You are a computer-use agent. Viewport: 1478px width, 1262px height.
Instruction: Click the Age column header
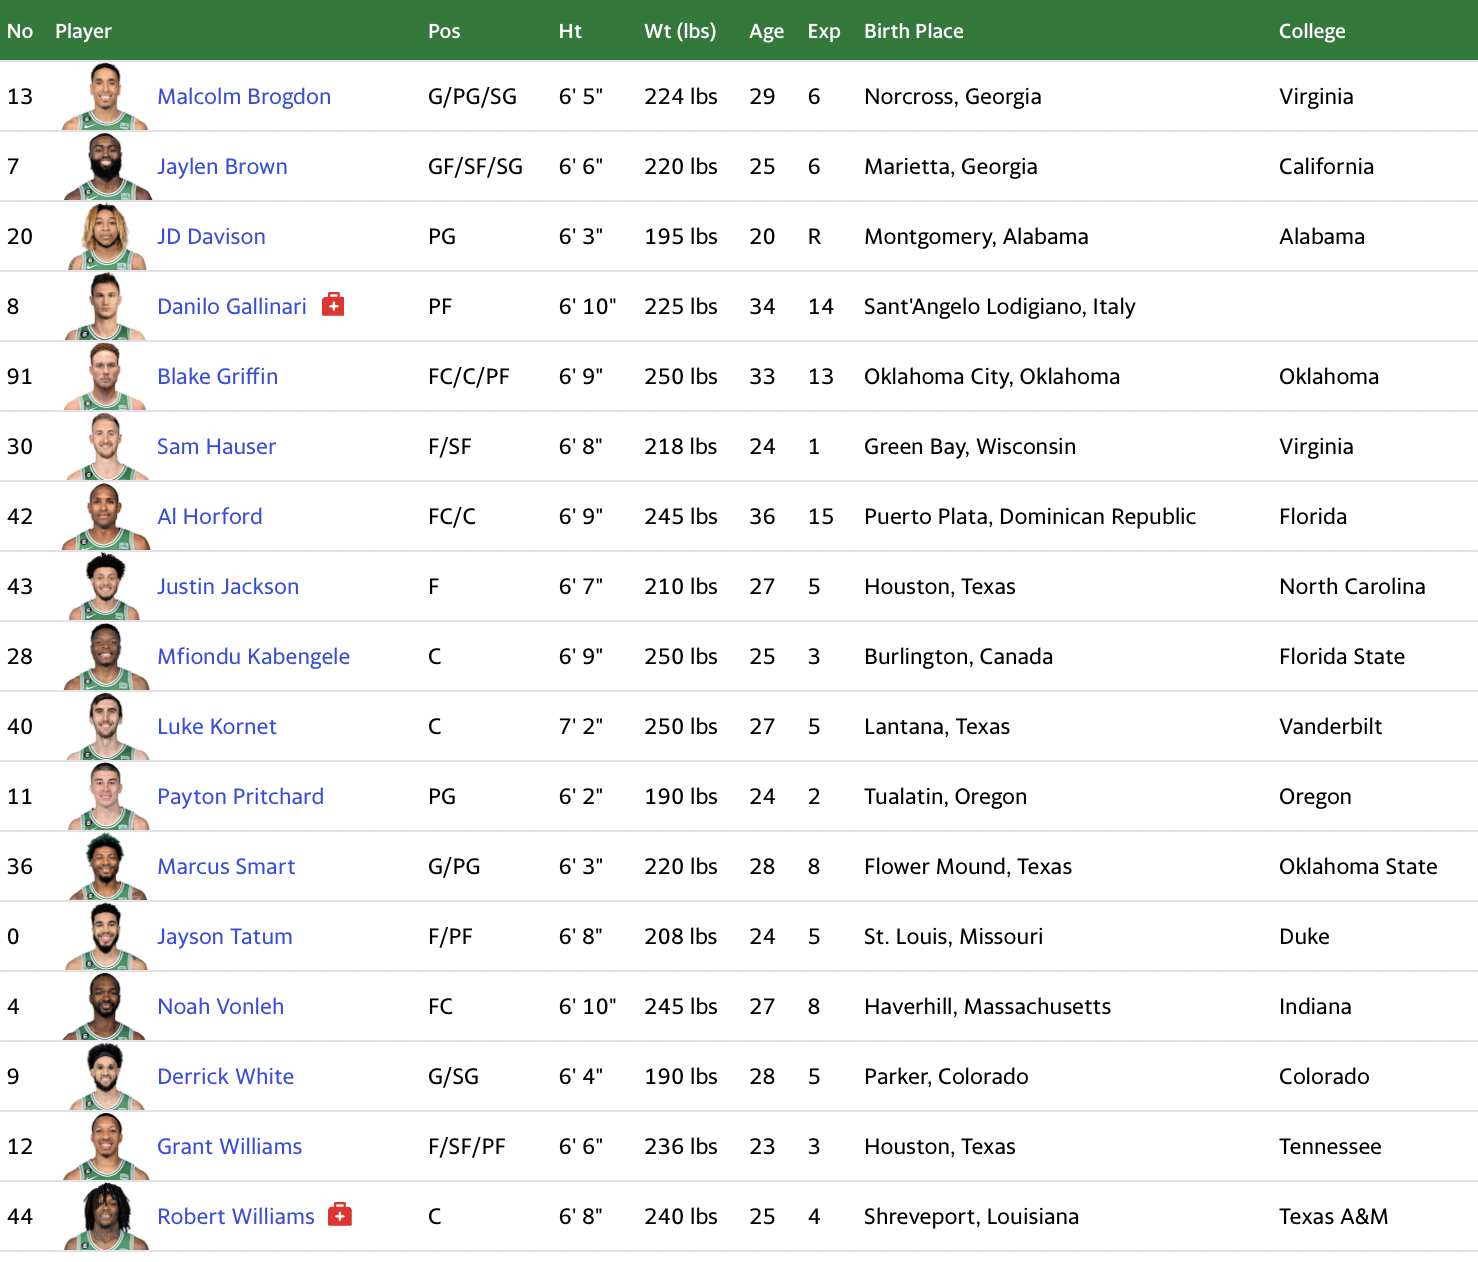coord(766,31)
